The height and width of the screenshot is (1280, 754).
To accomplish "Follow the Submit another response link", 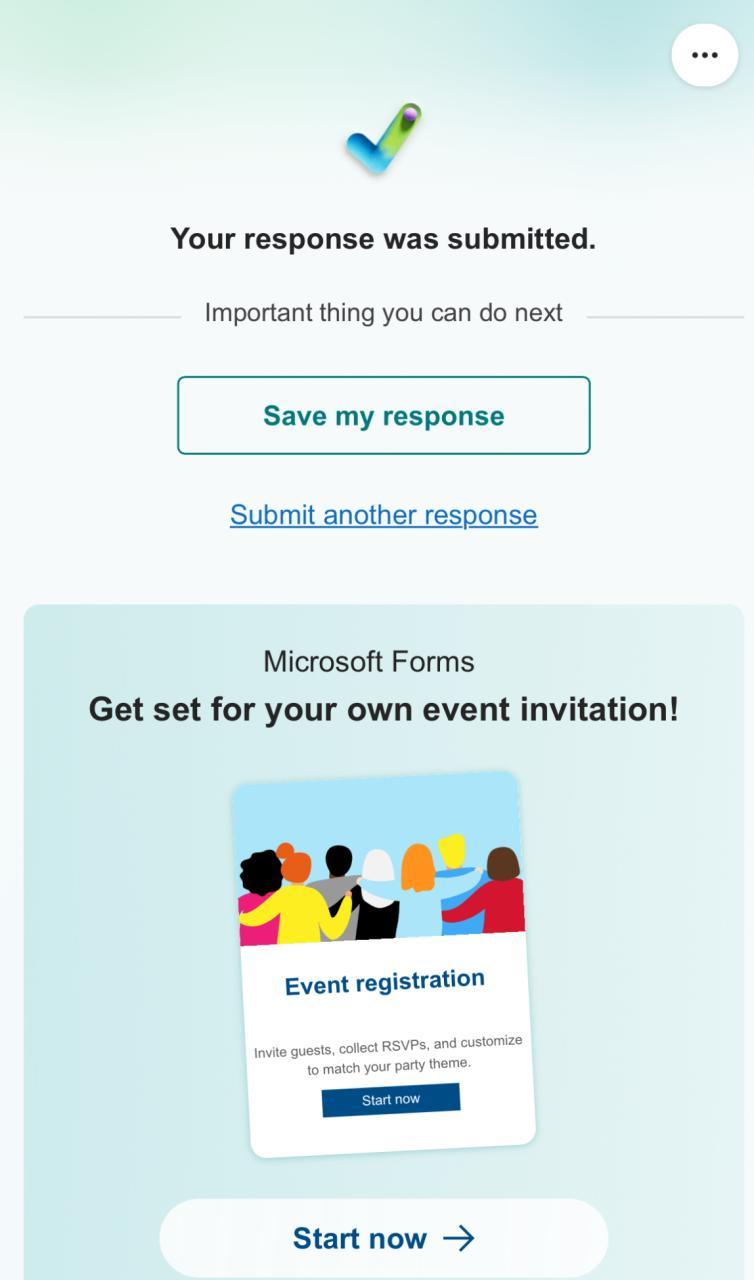I will (x=384, y=515).
